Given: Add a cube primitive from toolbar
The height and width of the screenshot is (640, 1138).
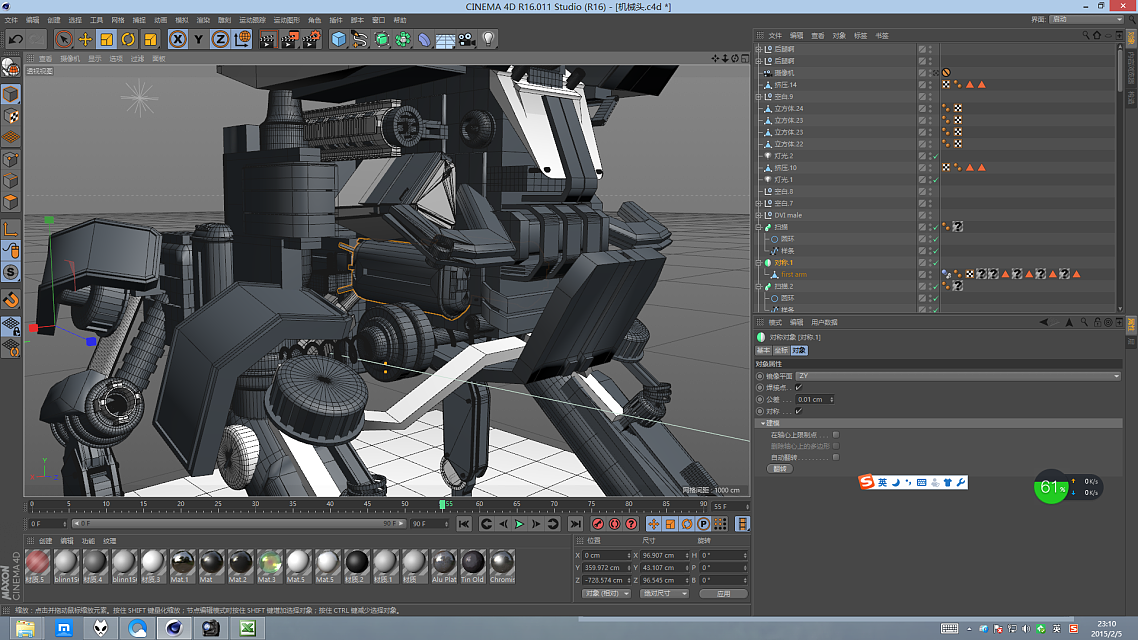Looking at the screenshot, I should 339,39.
